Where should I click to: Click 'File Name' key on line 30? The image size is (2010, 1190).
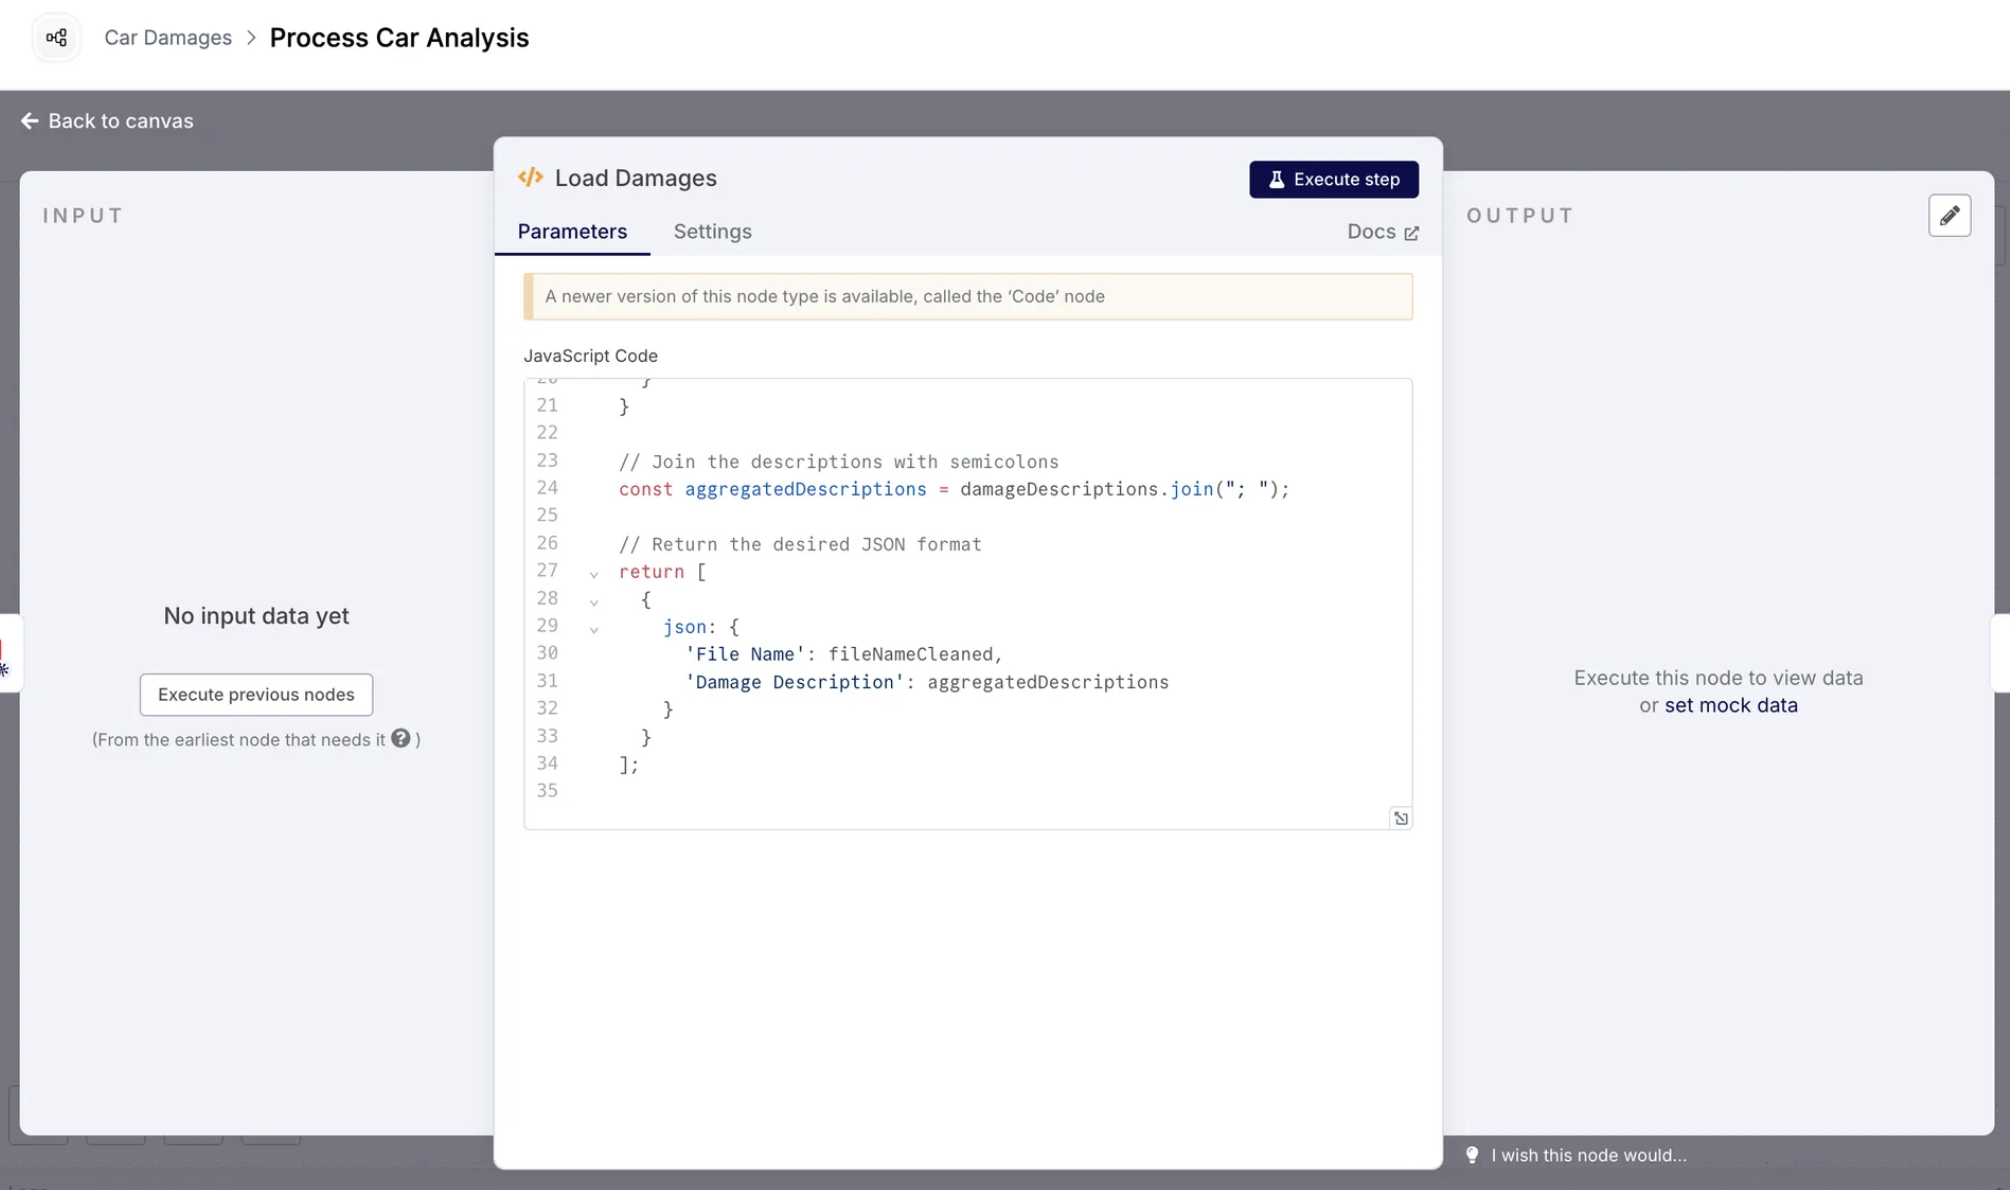(745, 654)
